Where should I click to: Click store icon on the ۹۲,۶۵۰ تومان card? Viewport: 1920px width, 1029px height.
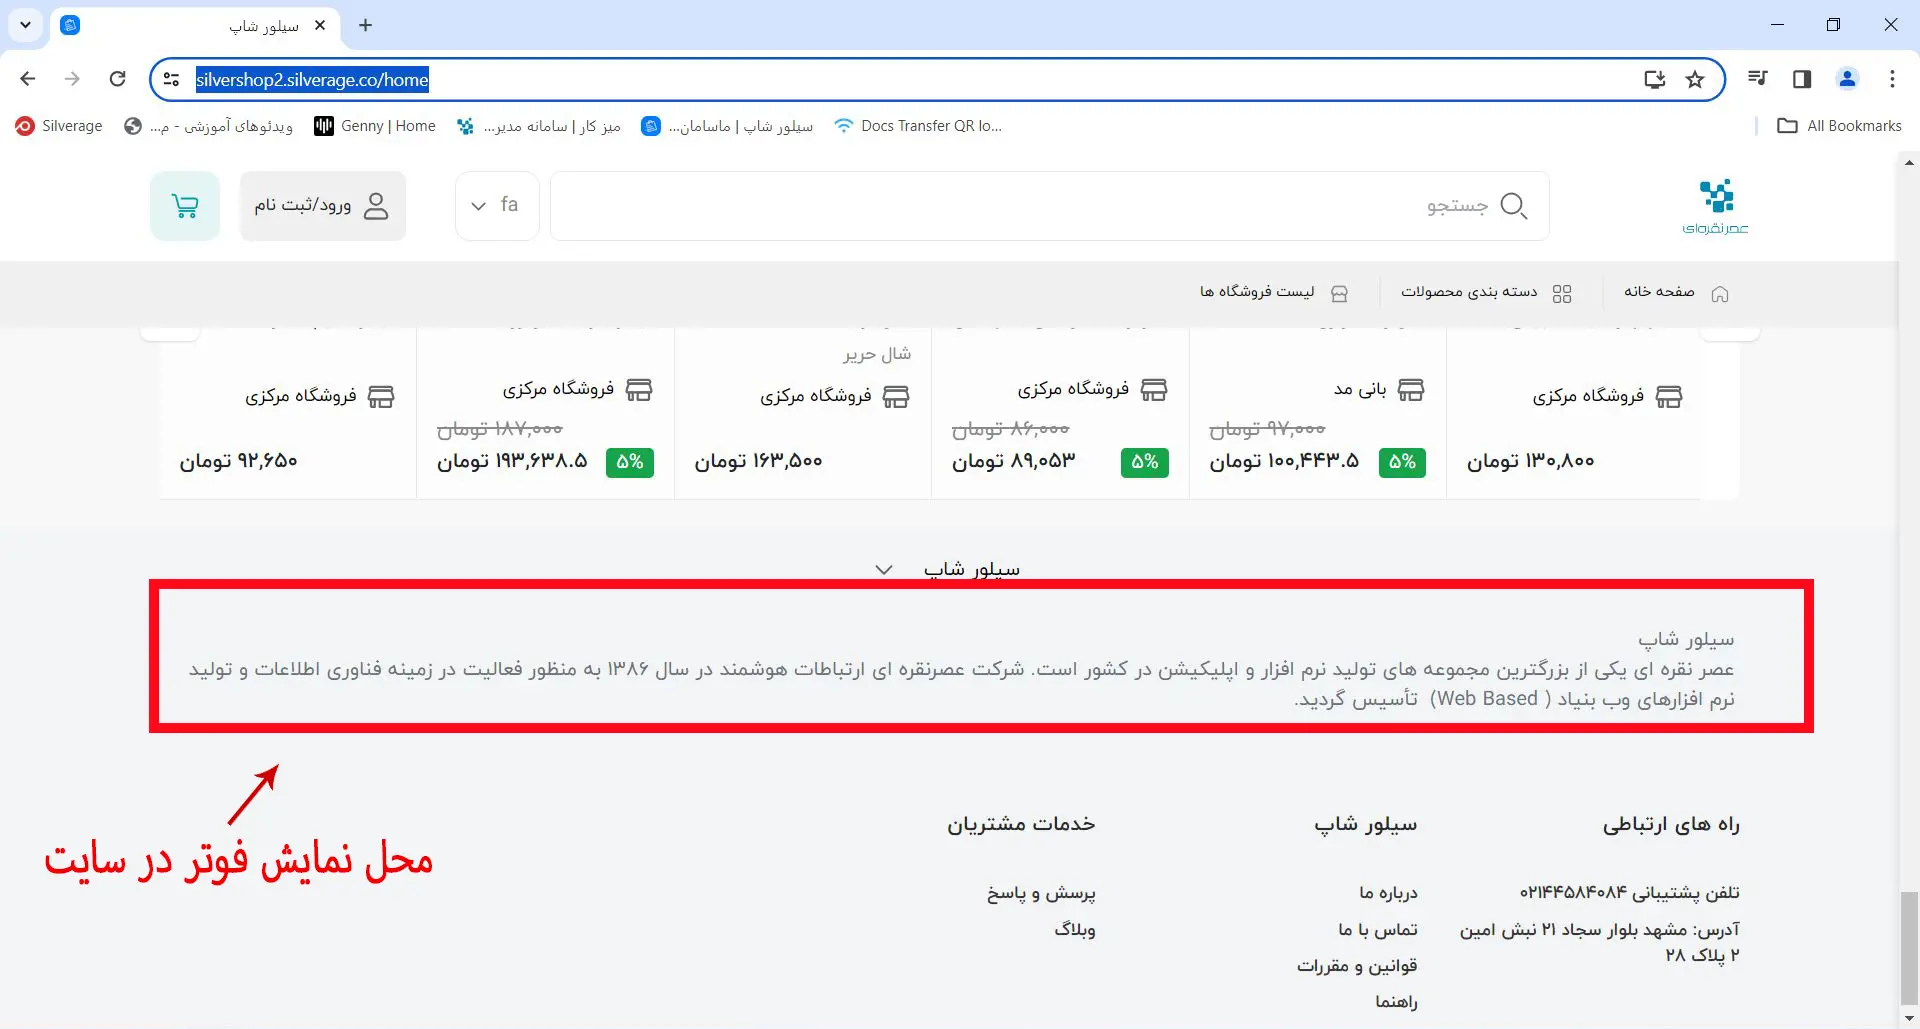pyautogui.click(x=381, y=396)
